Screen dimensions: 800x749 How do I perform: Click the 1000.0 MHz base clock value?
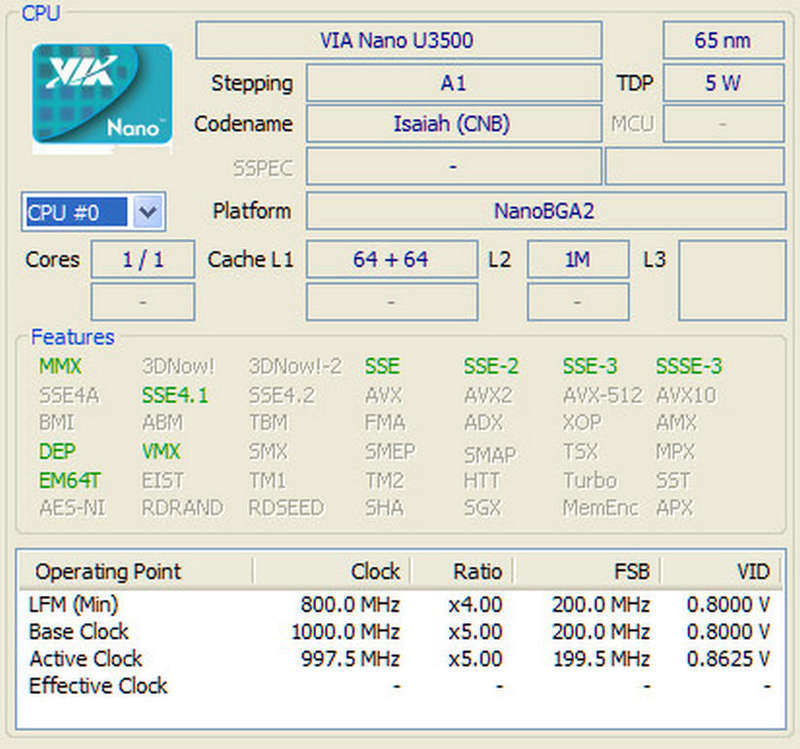pyautogui.click(x=345, y=632)
